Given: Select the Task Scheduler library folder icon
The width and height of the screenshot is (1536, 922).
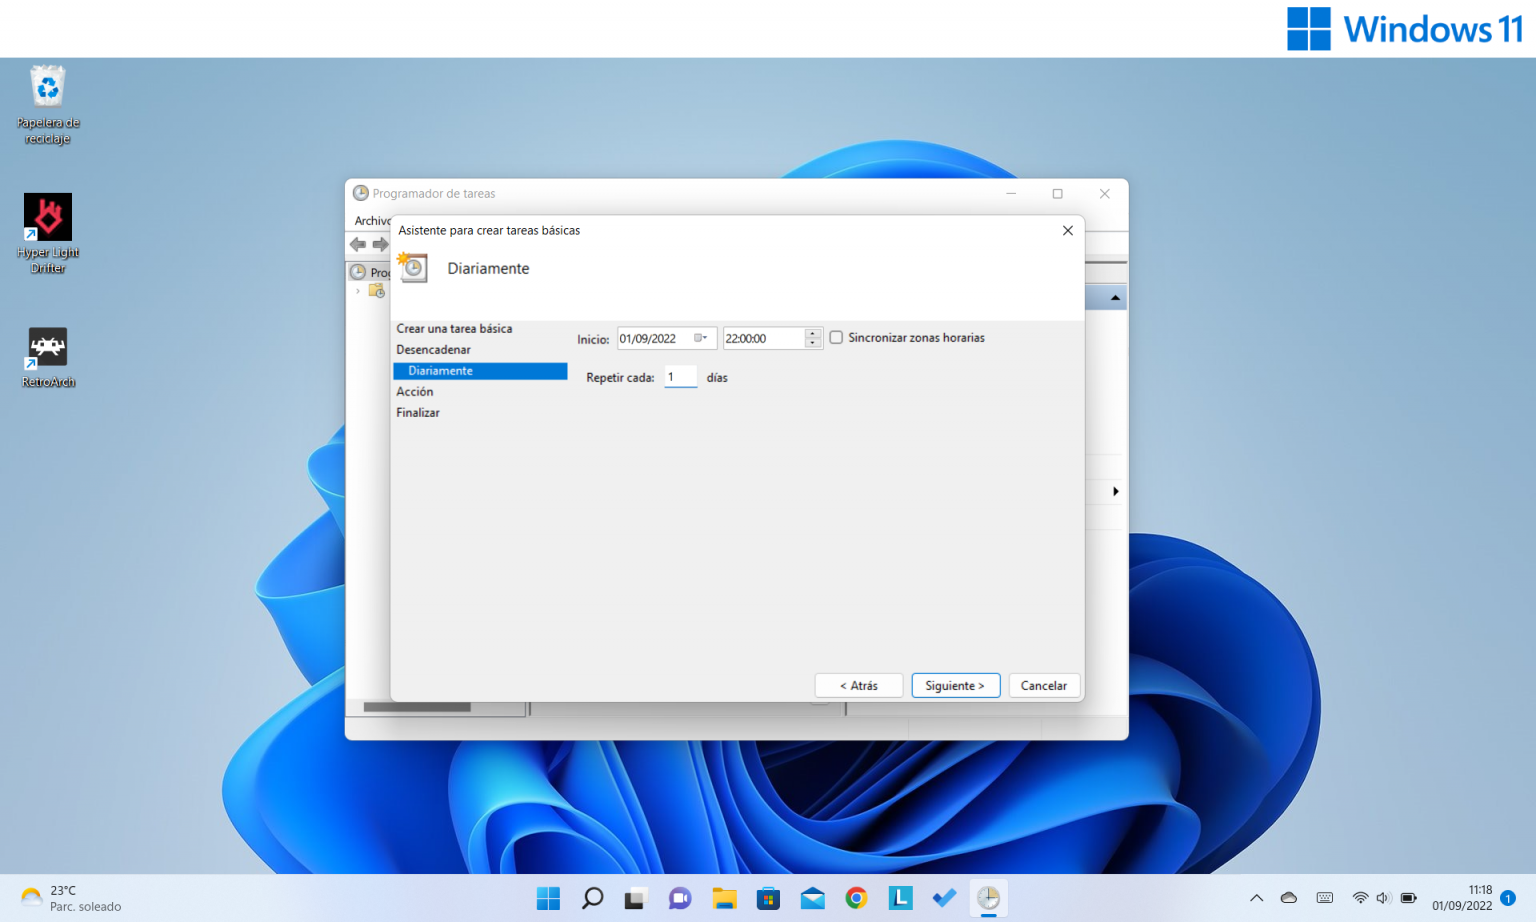Looking at the screenshot, I should tap(377, 291).
